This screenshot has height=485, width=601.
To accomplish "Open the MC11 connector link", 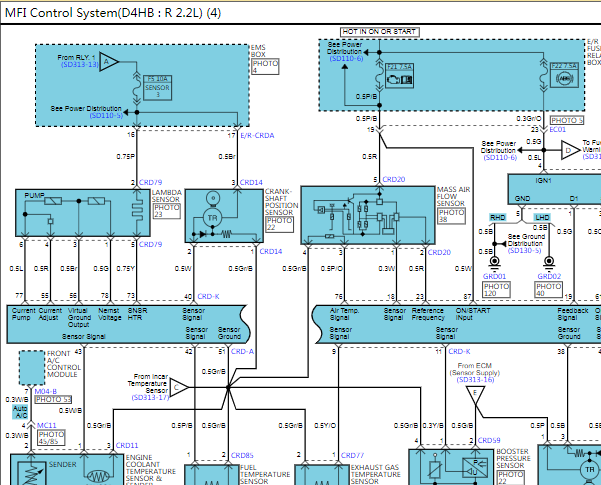I will click(x=47, y=426).
